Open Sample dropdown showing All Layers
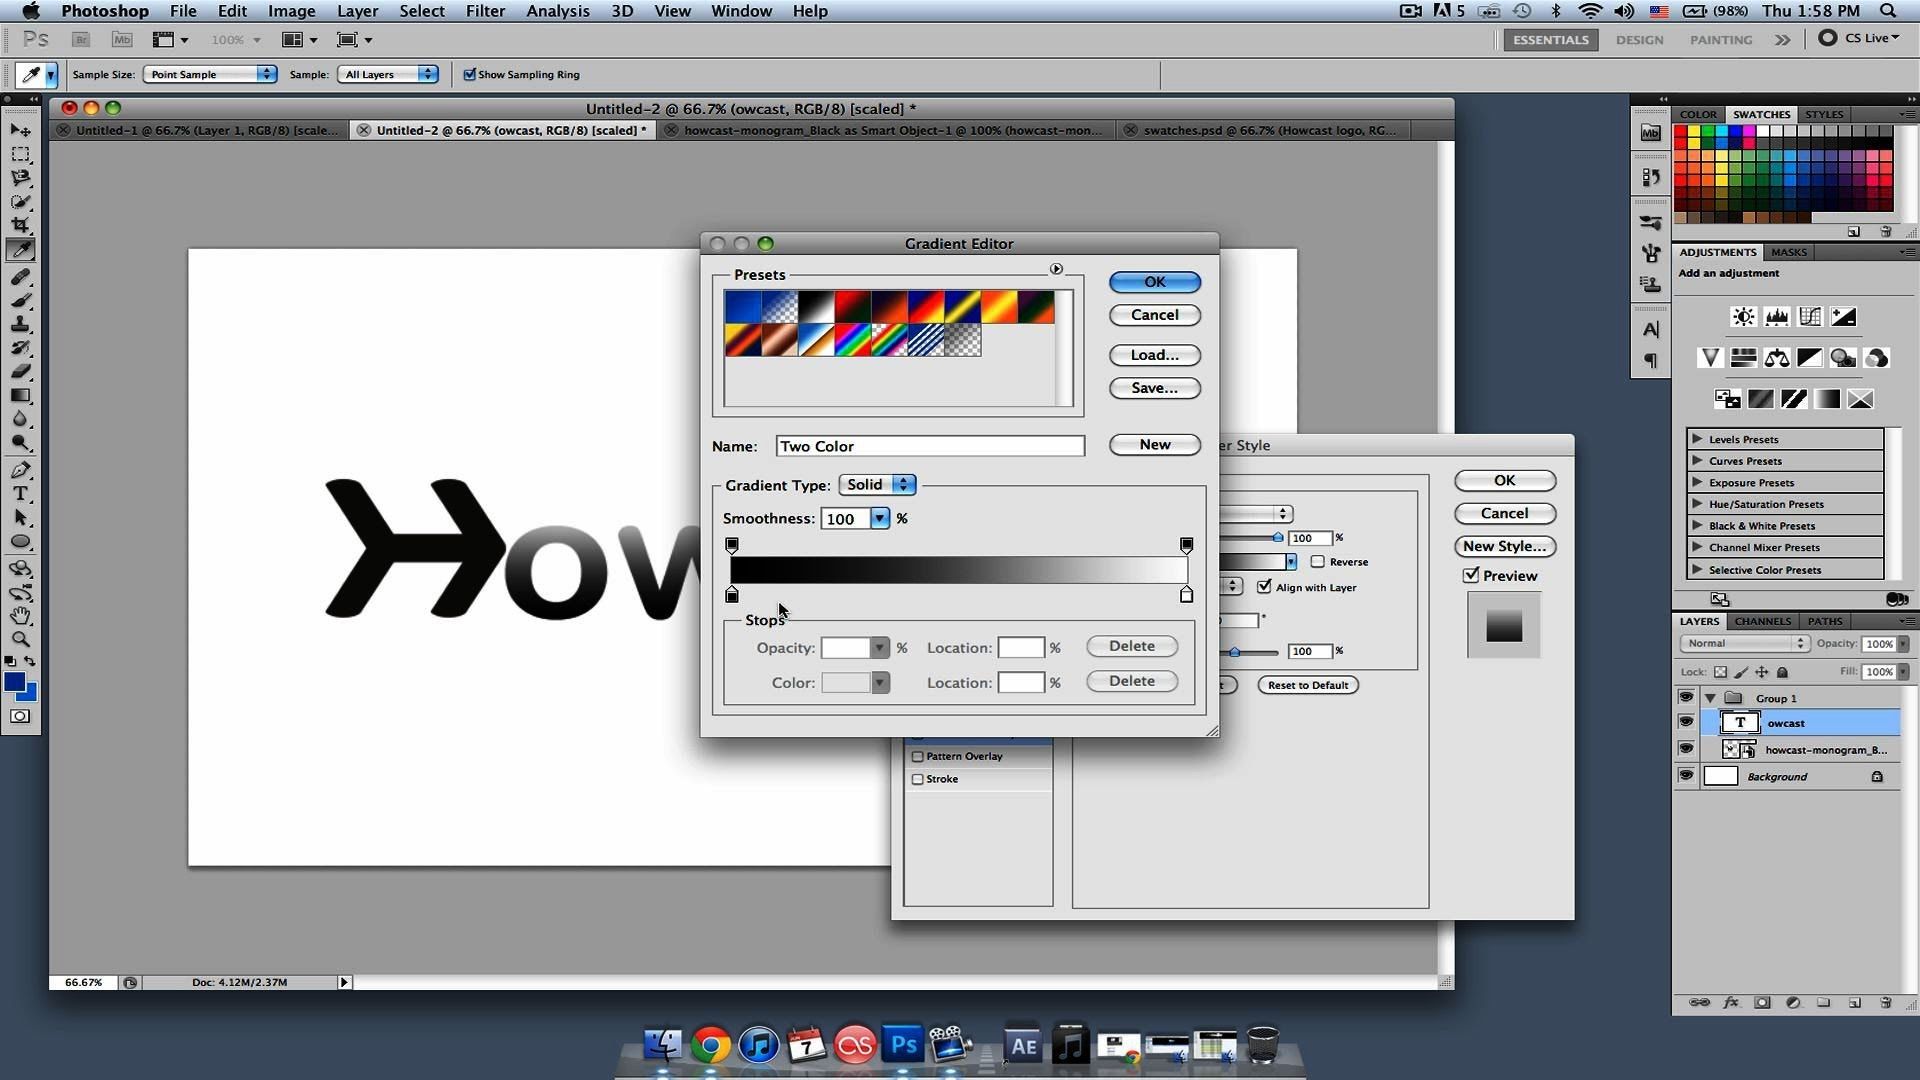 386,73
